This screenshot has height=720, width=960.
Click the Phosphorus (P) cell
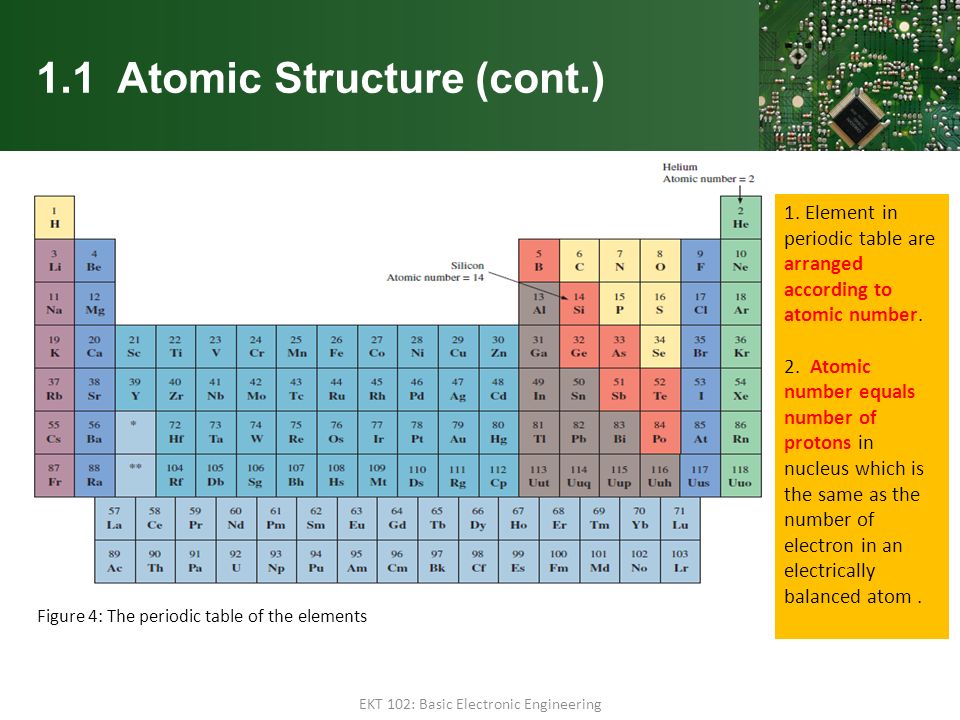click(620, 303)
